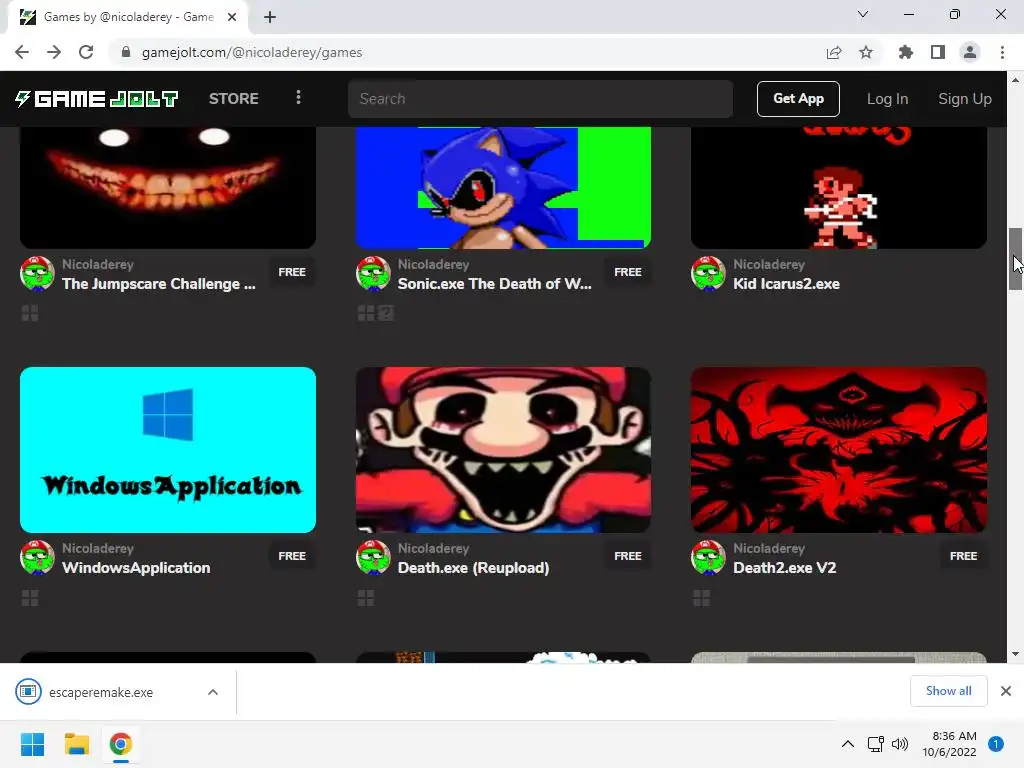Share this page icon in address bar

(x=833, y=52)
